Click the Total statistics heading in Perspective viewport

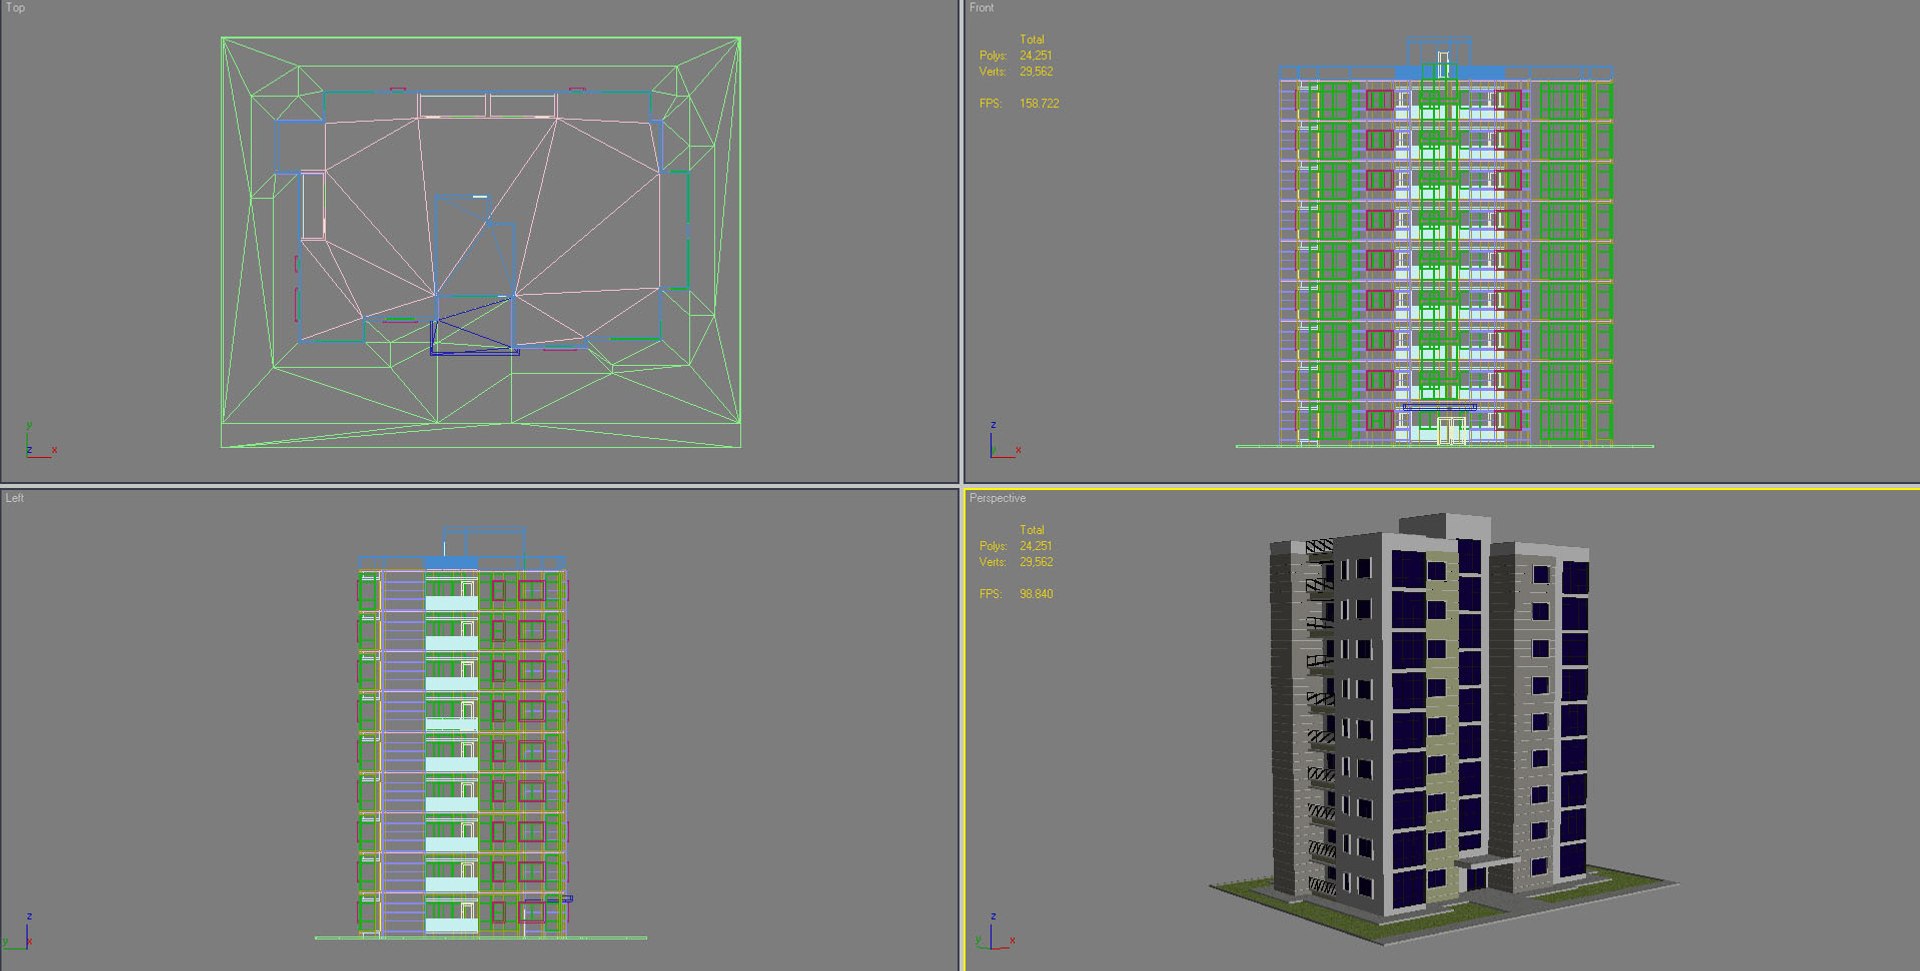1032,530
